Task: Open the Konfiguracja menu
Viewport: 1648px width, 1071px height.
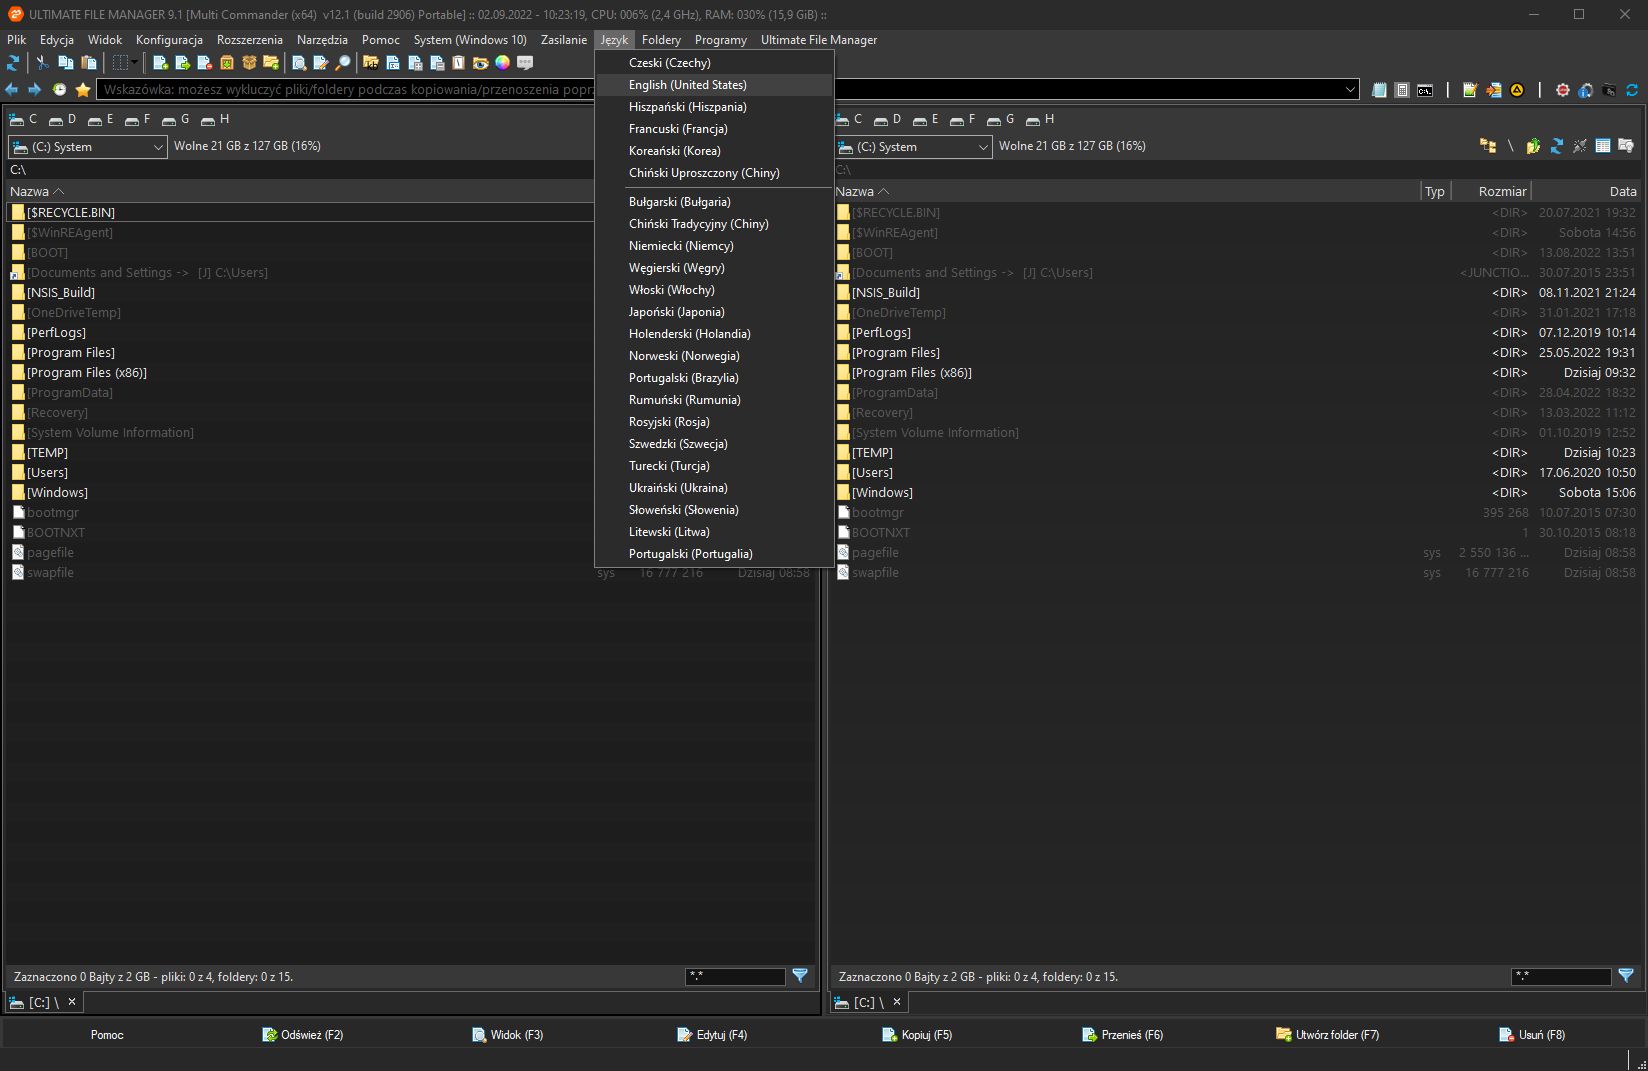Action: tap(169, 40)
